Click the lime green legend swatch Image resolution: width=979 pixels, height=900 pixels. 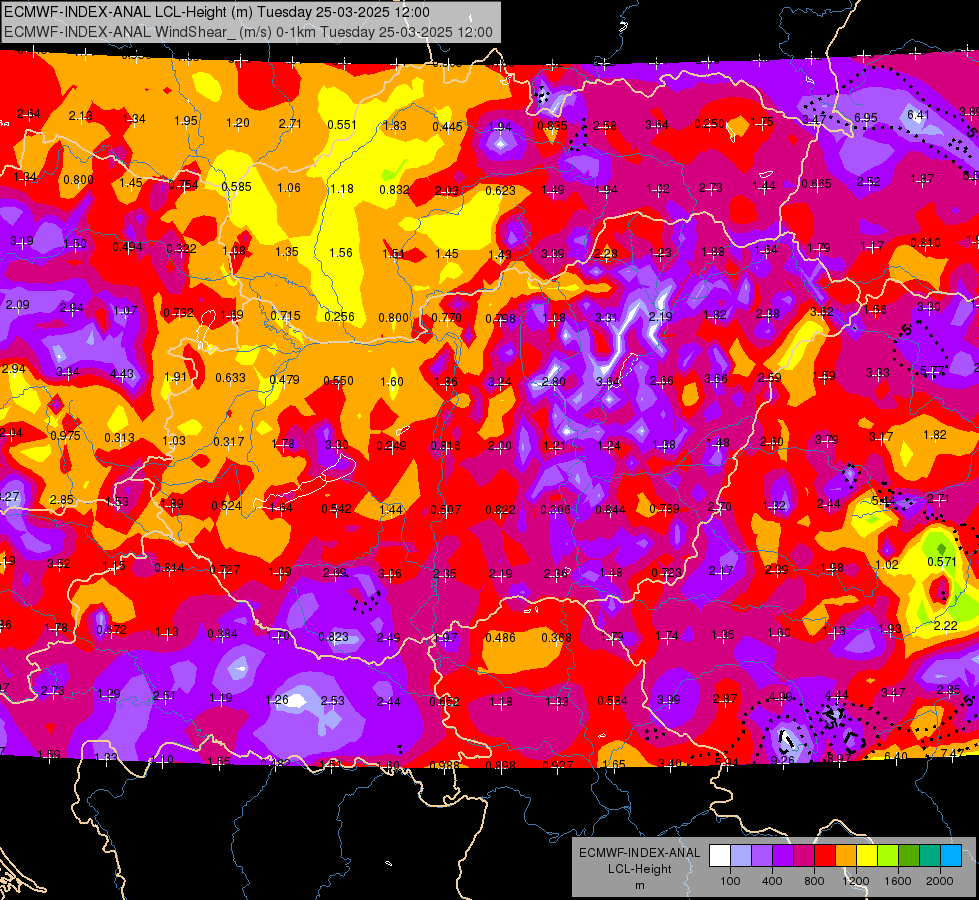point(888,855)
